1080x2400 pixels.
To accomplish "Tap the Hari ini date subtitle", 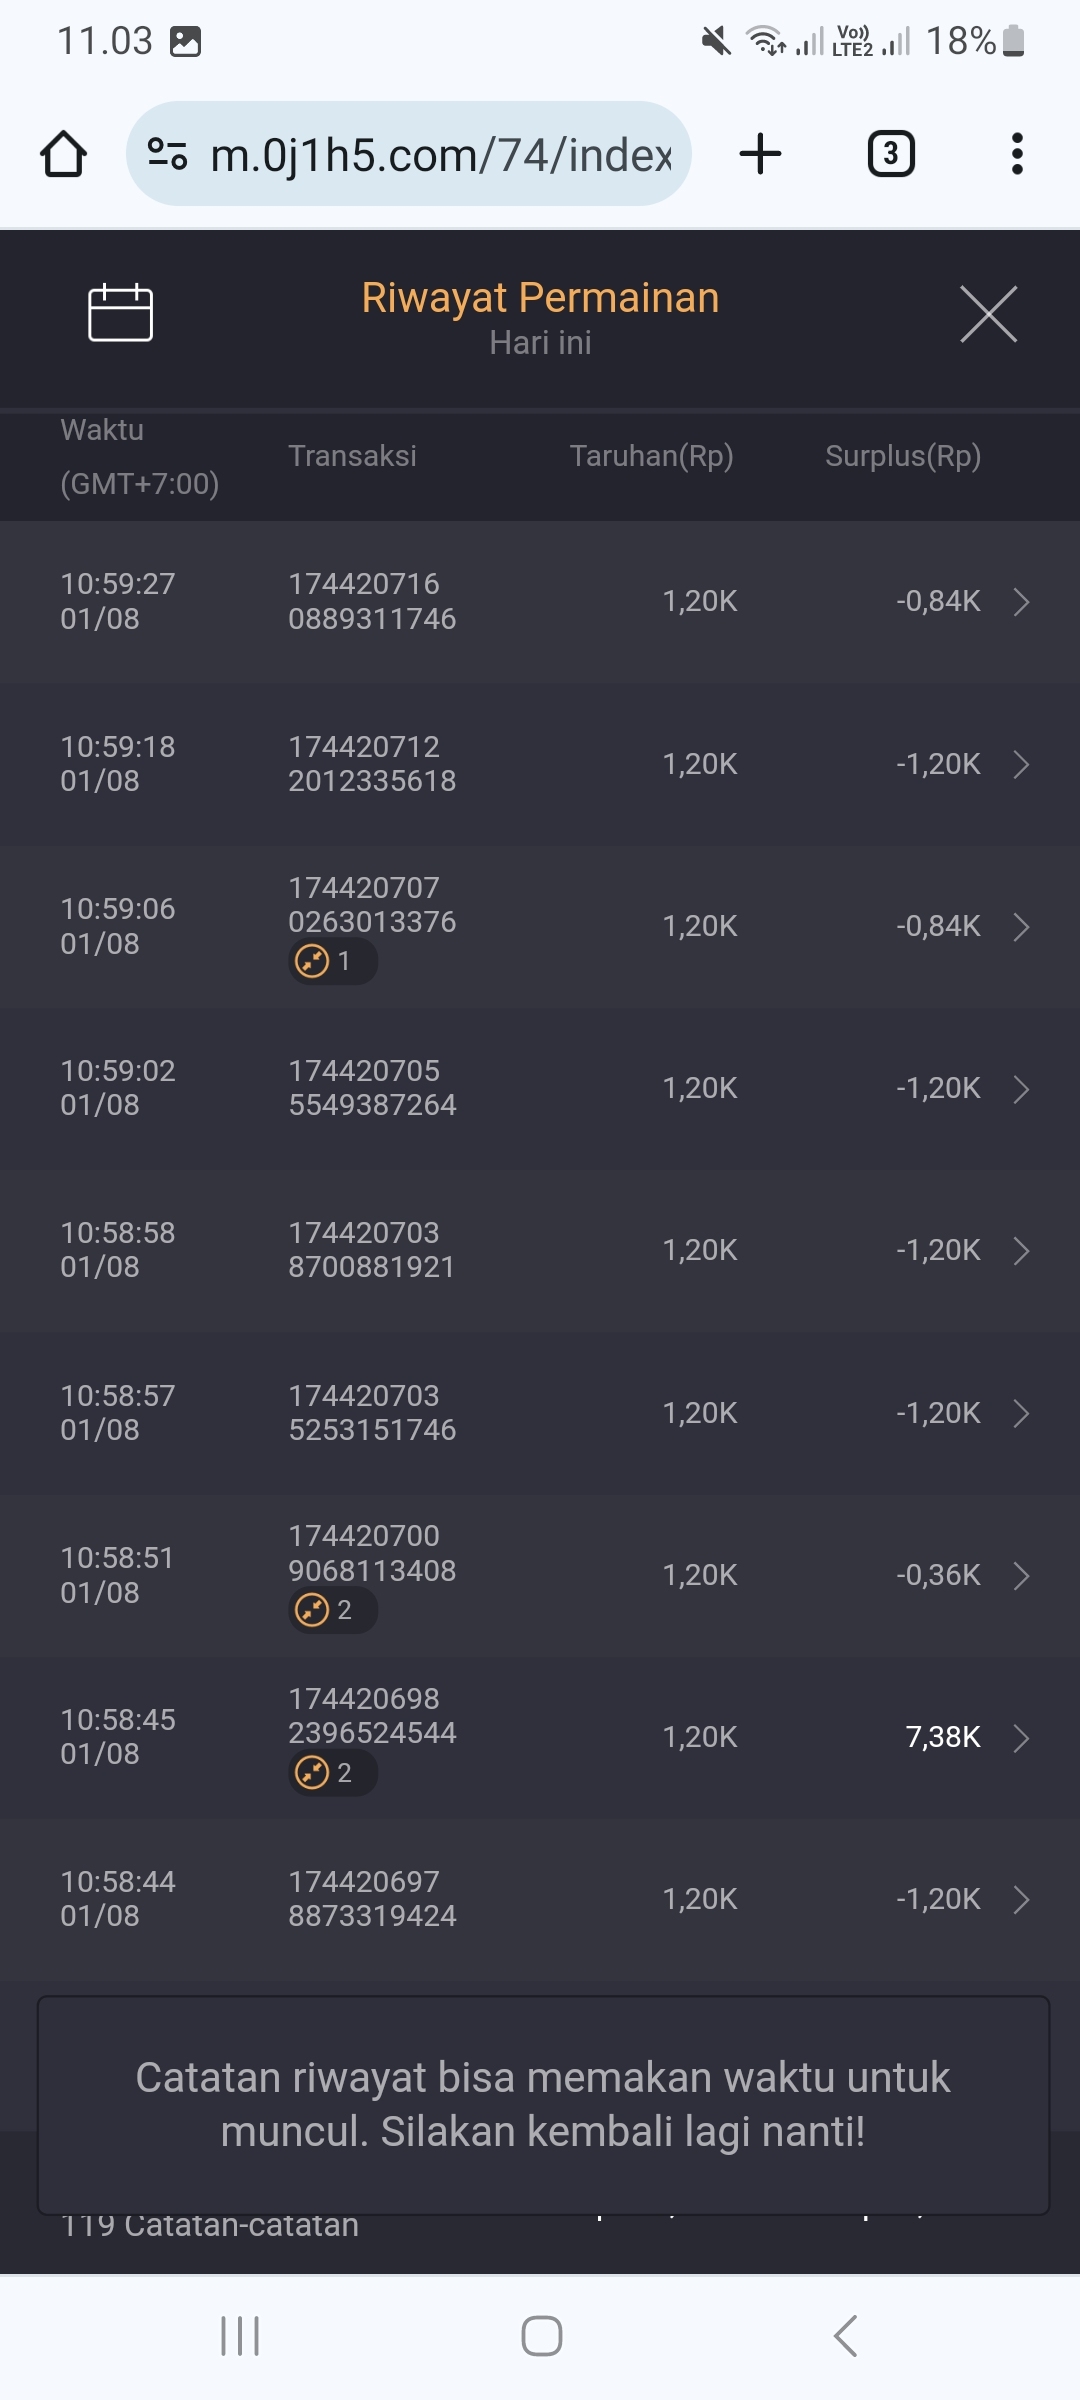I will click(x=540, y=343).
